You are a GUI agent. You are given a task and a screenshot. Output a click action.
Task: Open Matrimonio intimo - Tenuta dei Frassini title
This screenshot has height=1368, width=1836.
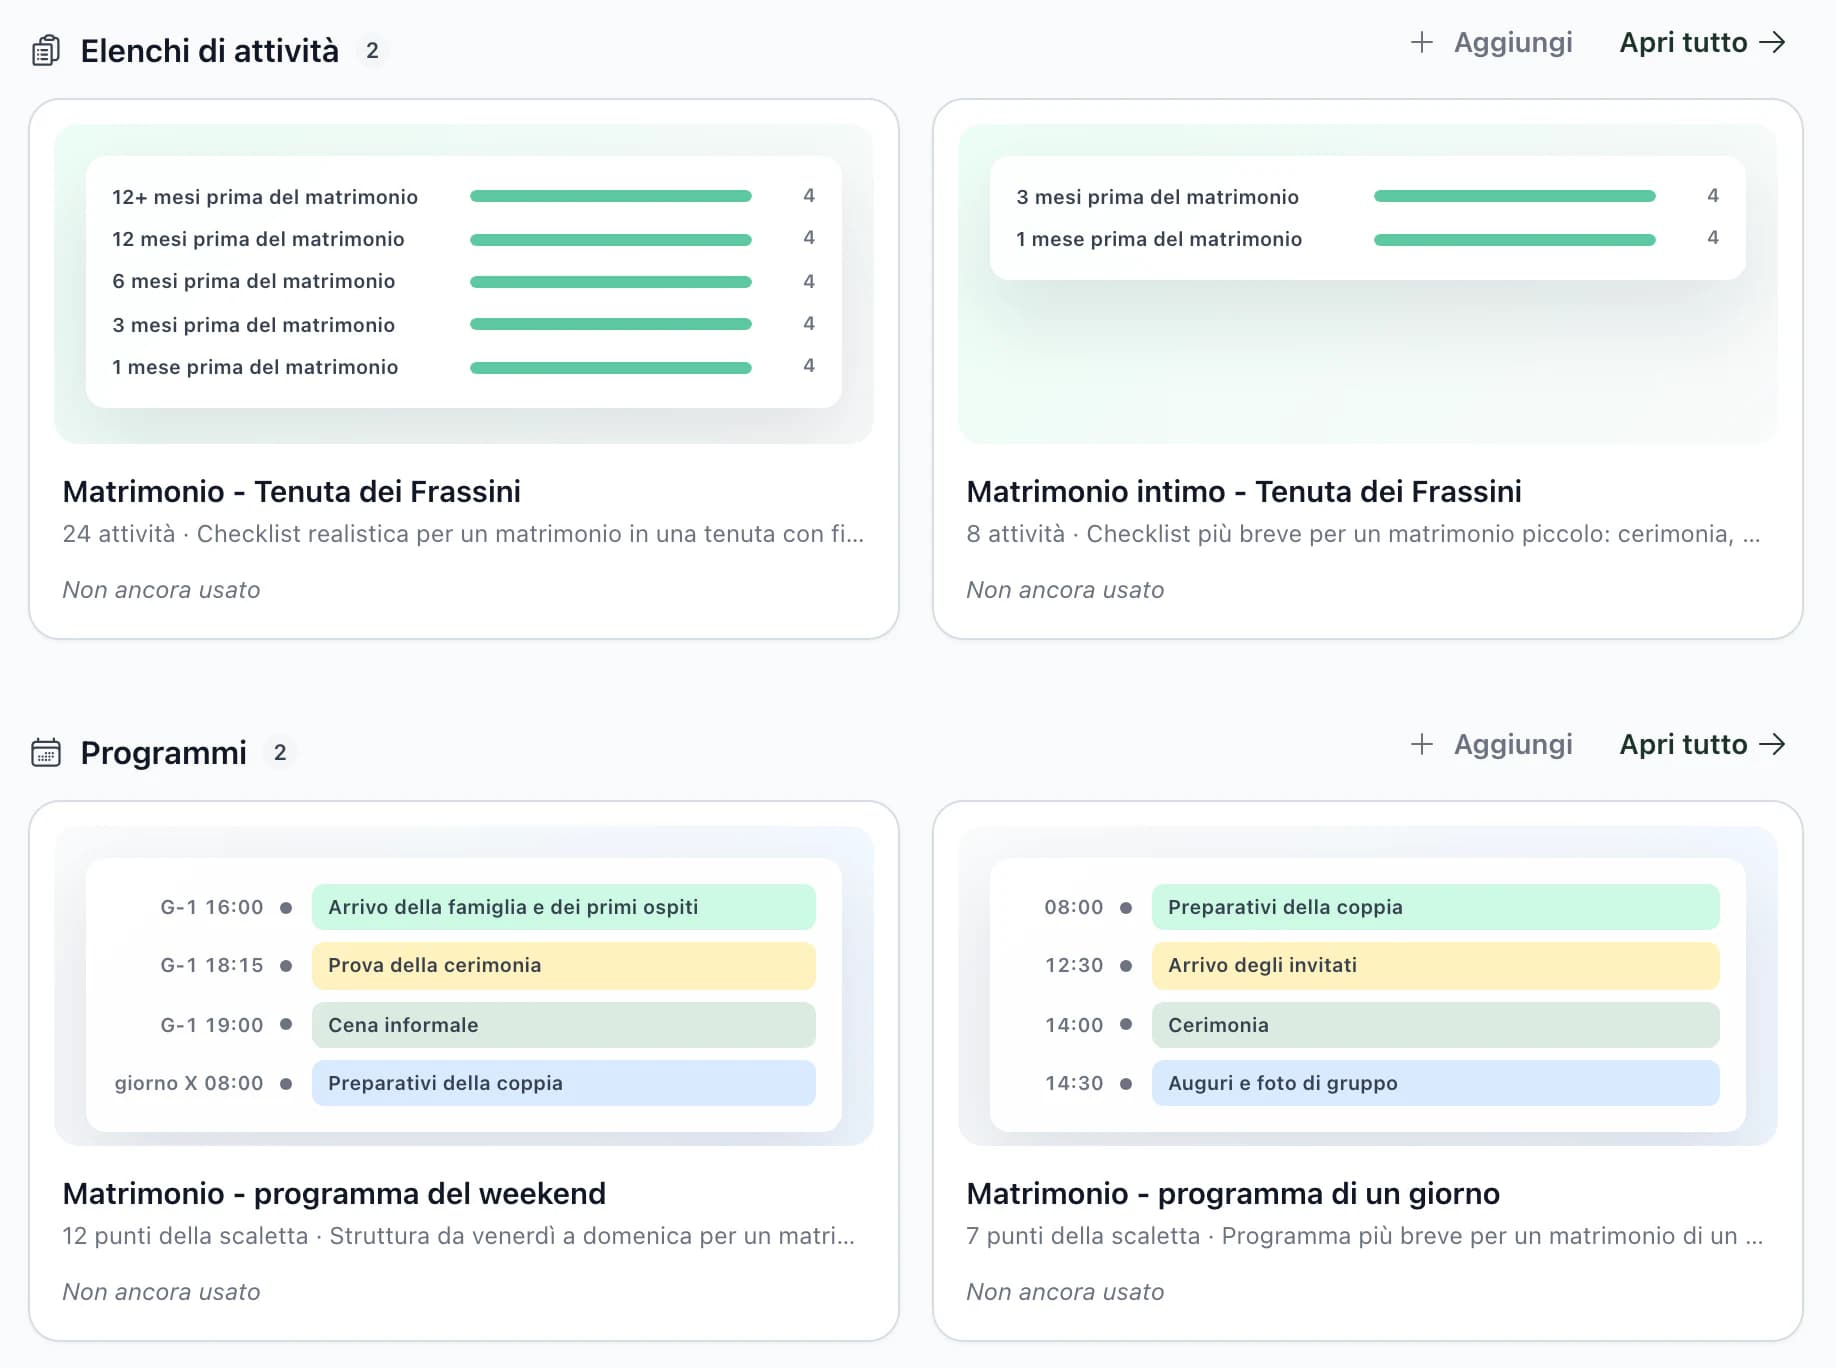[1244, 491]
